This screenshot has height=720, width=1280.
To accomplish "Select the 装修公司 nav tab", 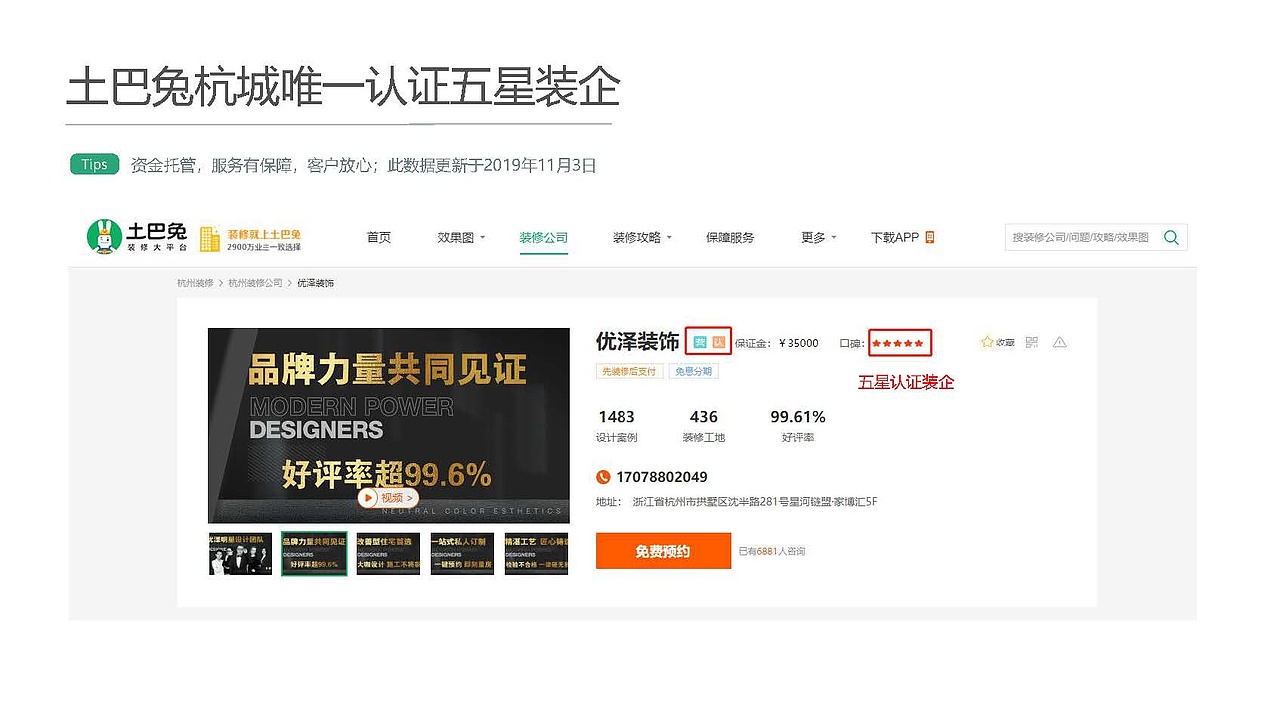I will tap(544, 237).
